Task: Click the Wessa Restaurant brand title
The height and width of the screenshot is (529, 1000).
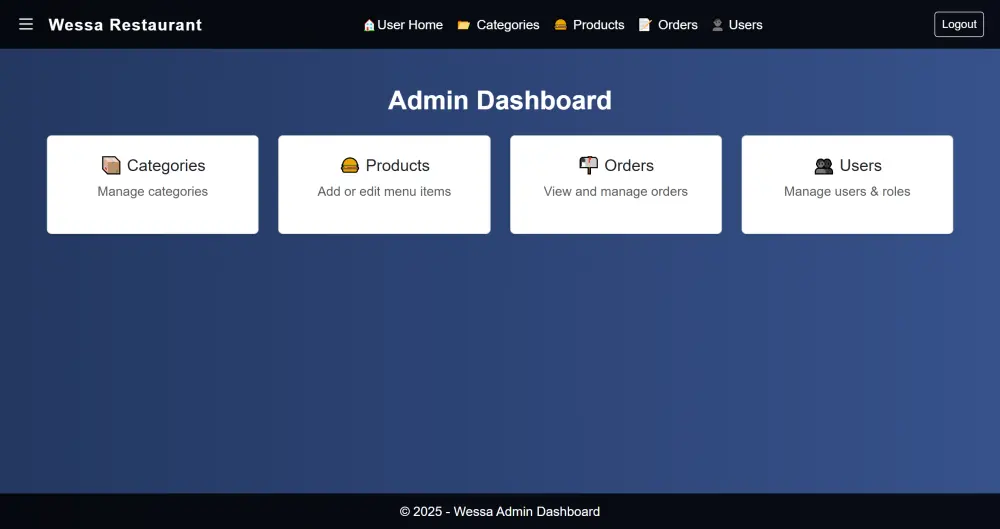Action: [x=125, y=25]
